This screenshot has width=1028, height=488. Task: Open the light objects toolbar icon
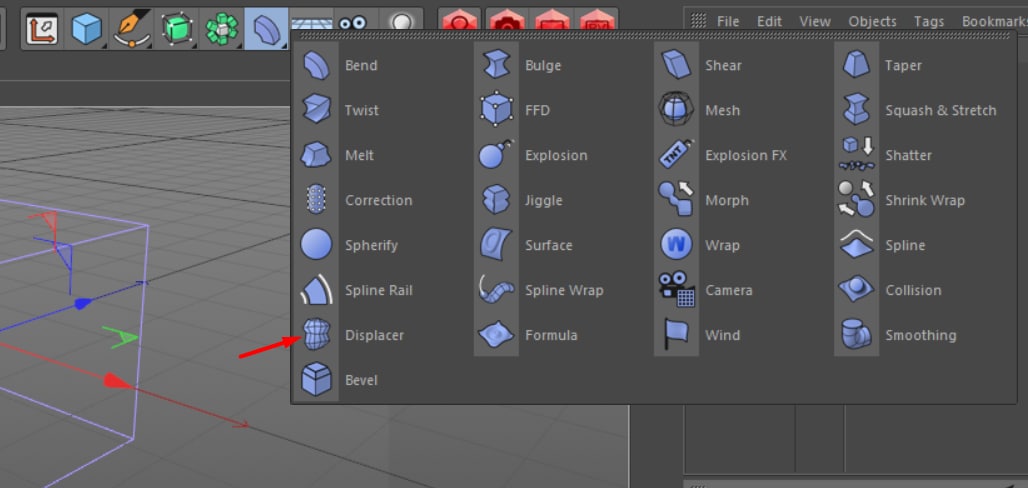point(401,22)
